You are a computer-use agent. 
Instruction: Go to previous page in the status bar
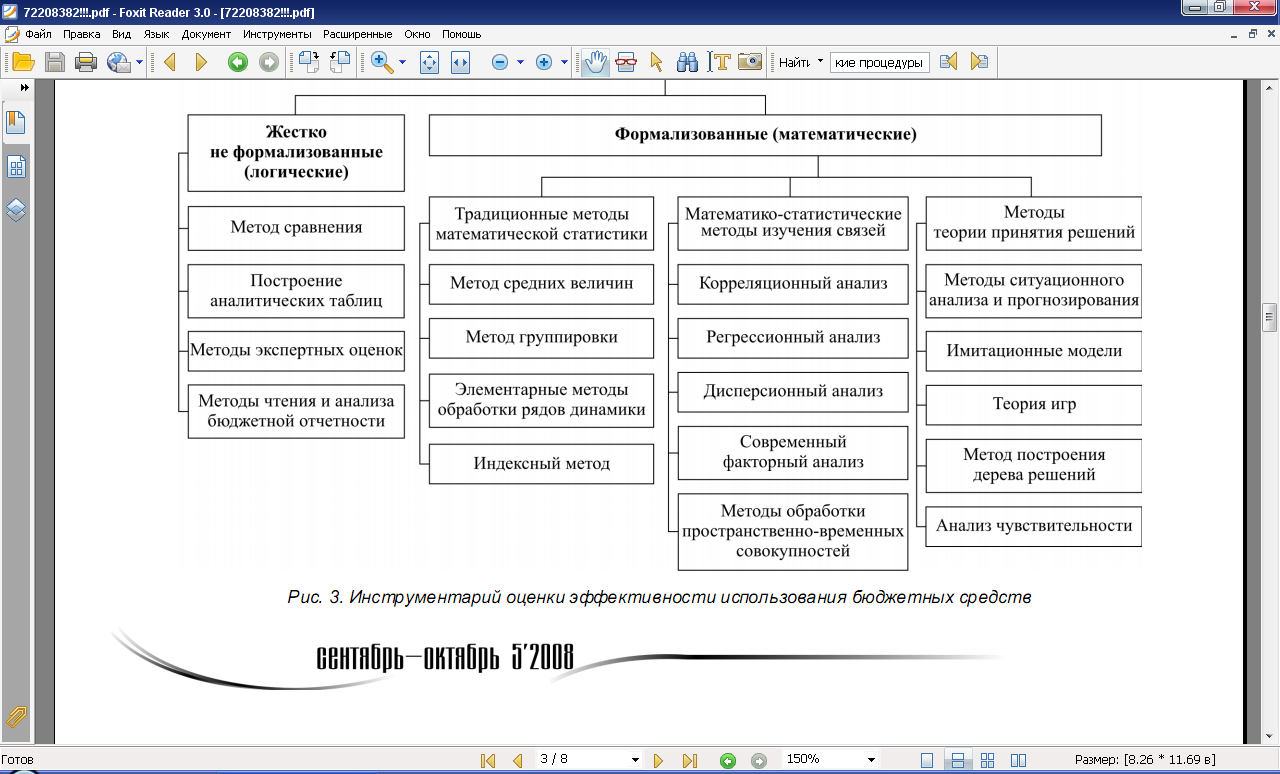[517, 761]
